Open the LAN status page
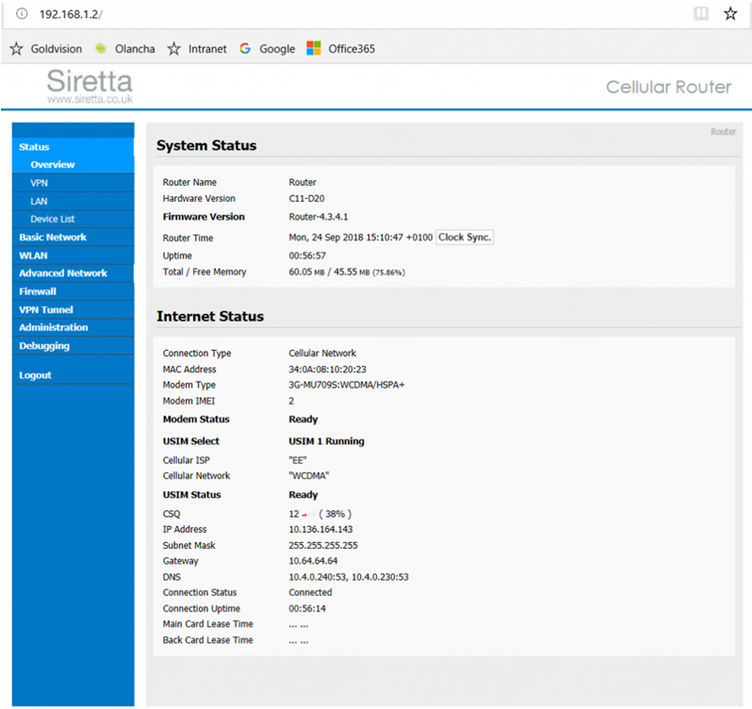 pos(73,201)
